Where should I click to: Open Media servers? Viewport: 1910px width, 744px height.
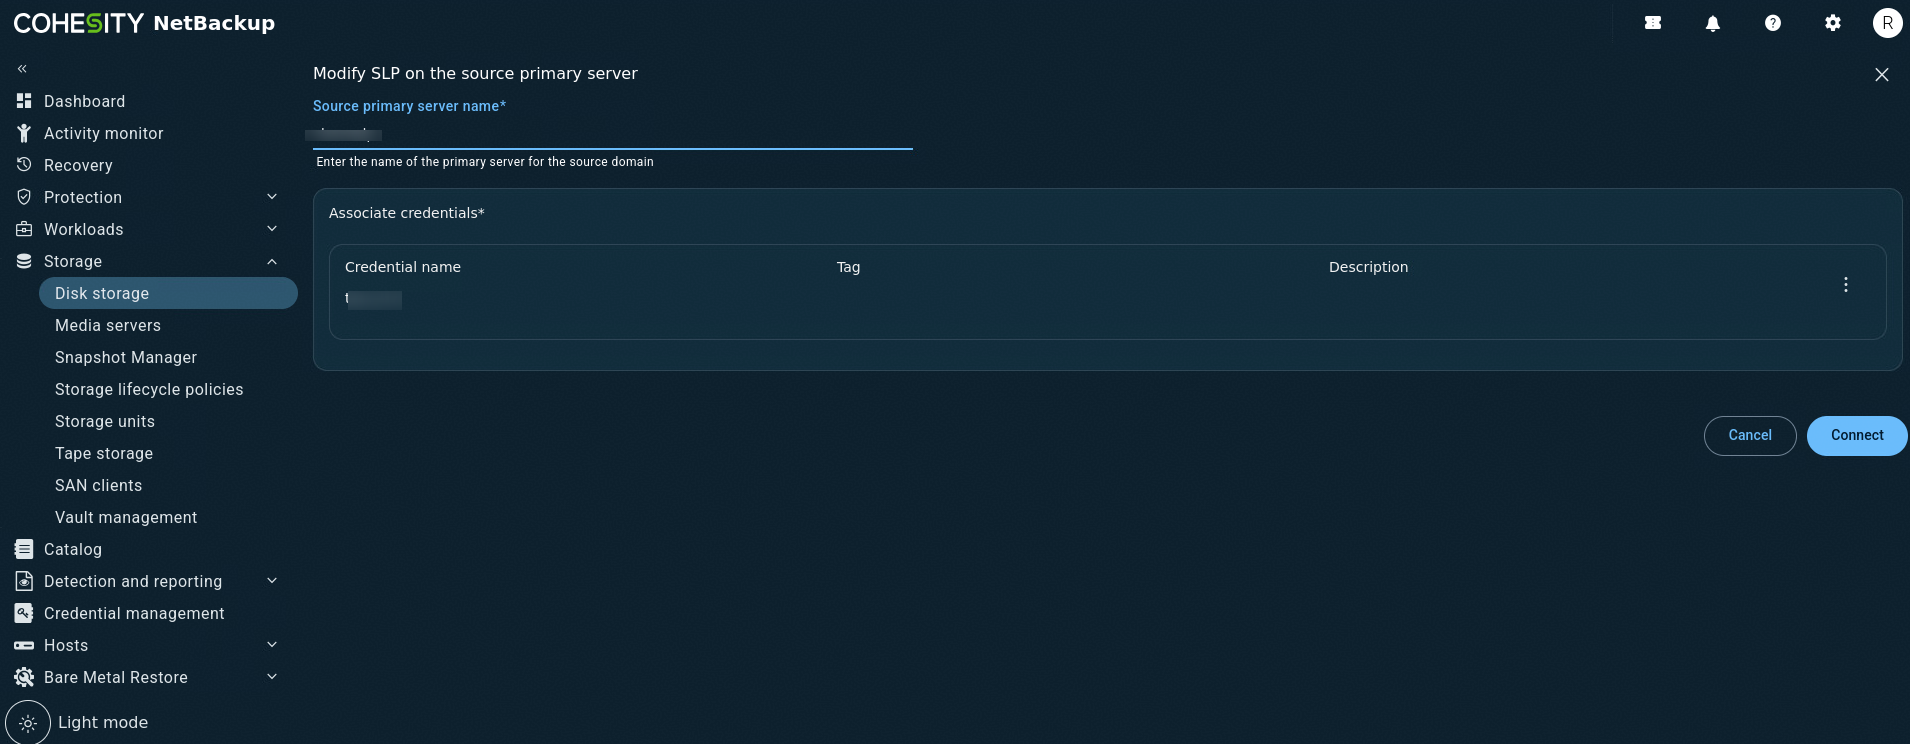[108, 325]
